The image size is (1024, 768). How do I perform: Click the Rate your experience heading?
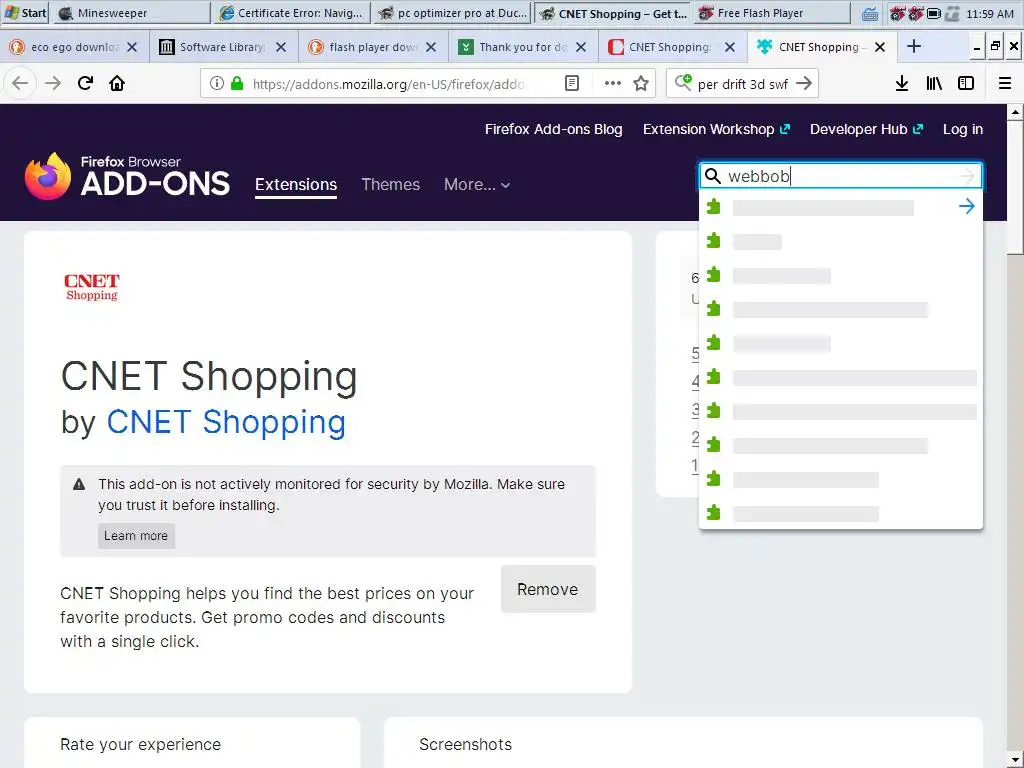(140, 744)
